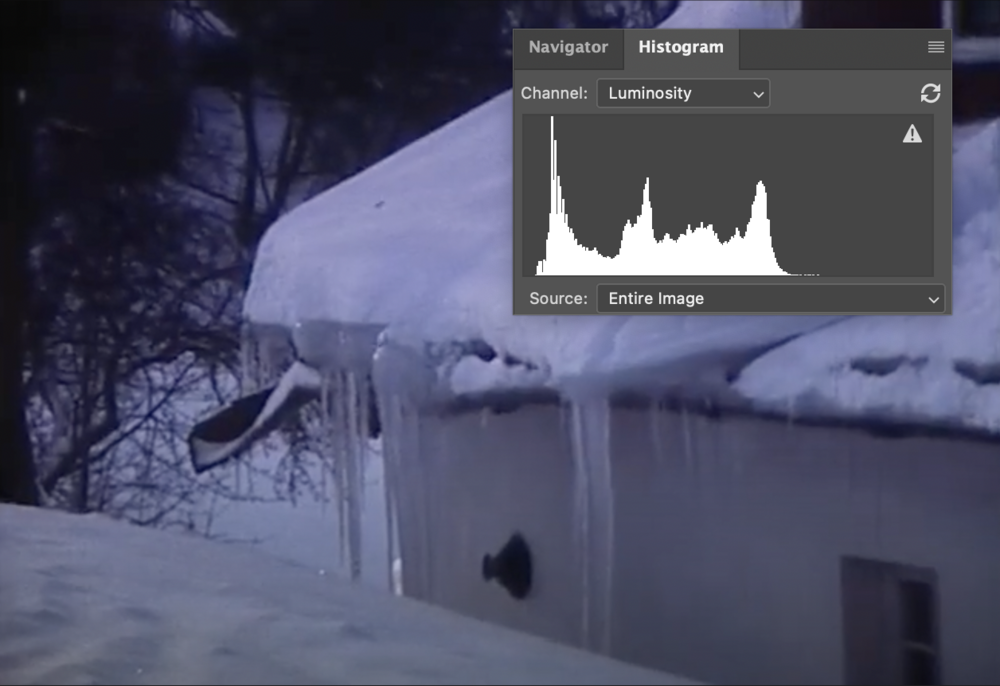Select the Histogram tab
This screenshot has width=1000, height=686.
[680, 48]
